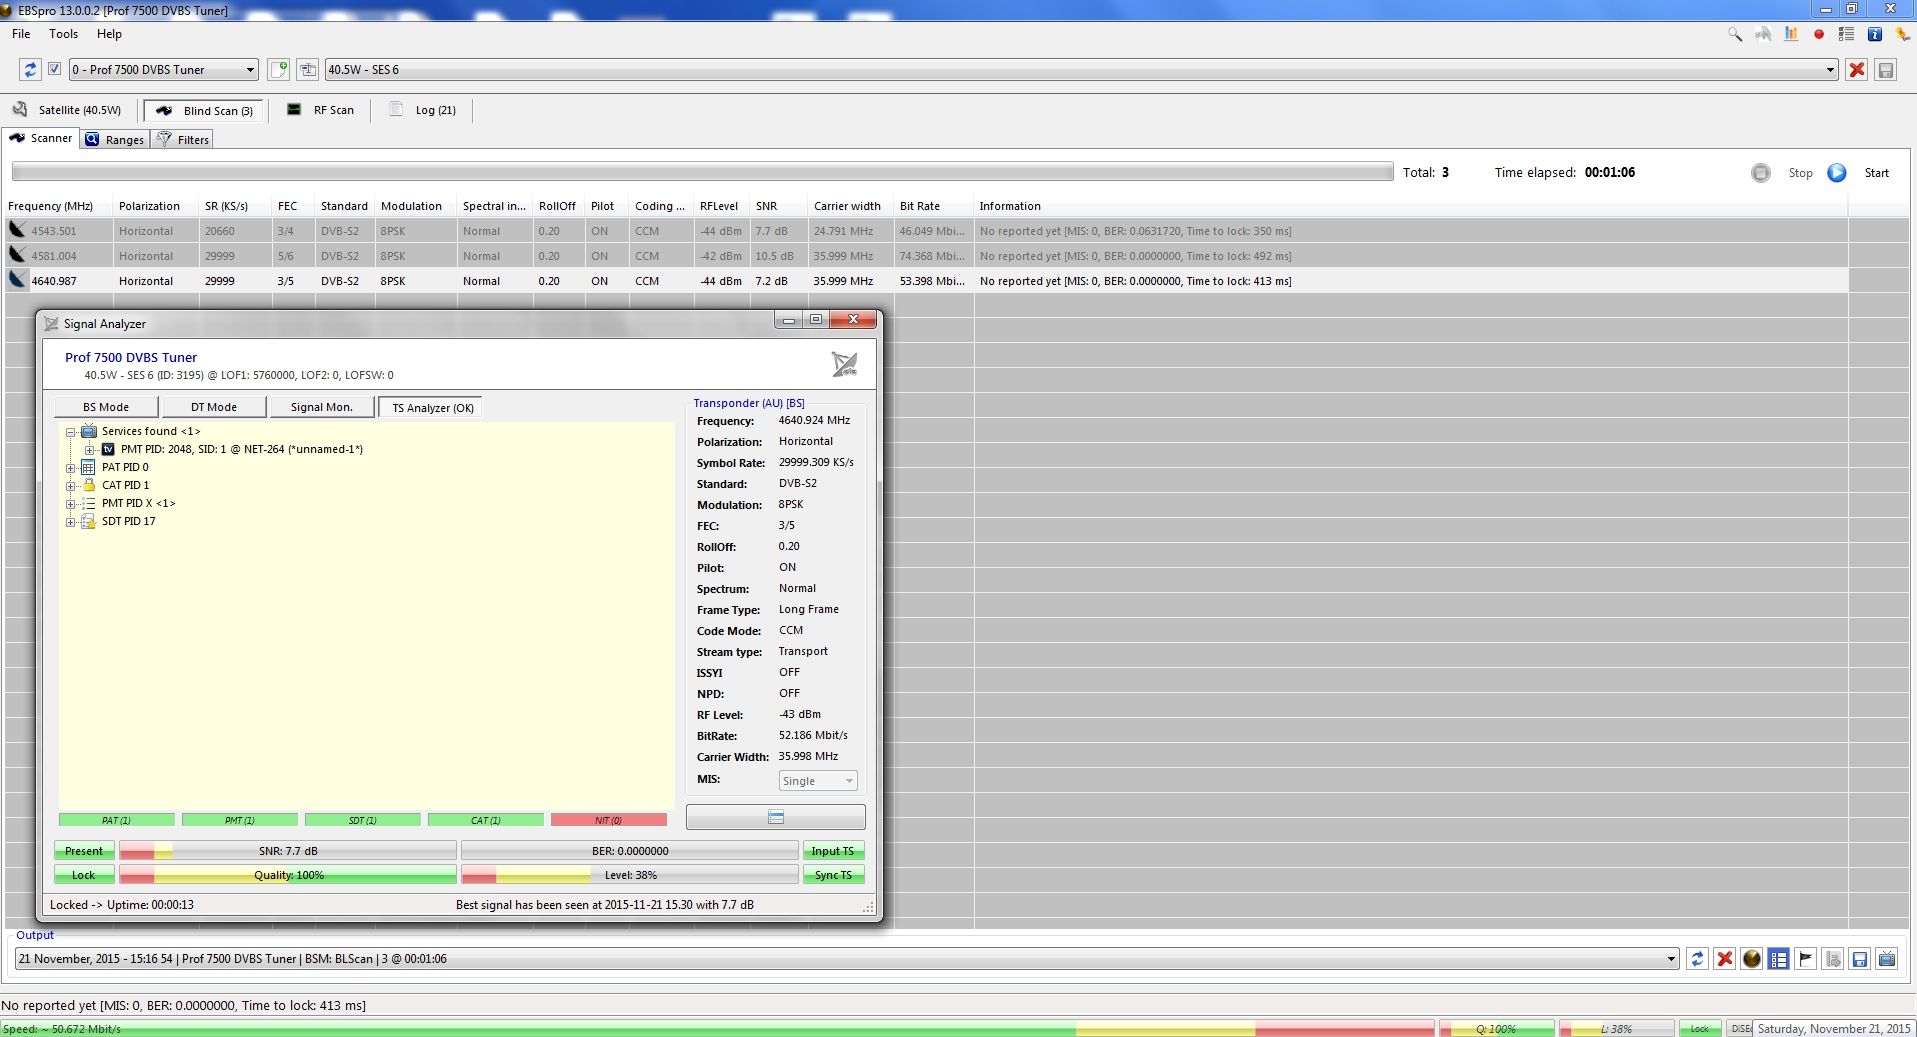This screenshot has height=1037, width=1917.
Task: Open the checklist options icon
Action: click(x=1846, y=34)
